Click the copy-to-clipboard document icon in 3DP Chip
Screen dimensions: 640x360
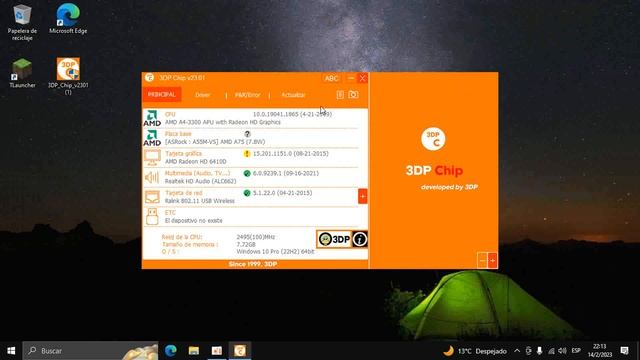point(340,95)
